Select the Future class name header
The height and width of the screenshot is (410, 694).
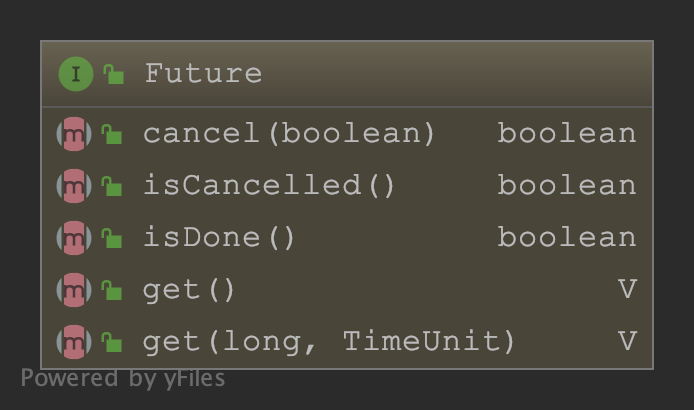pyautogui.click(x=203, y=74)
